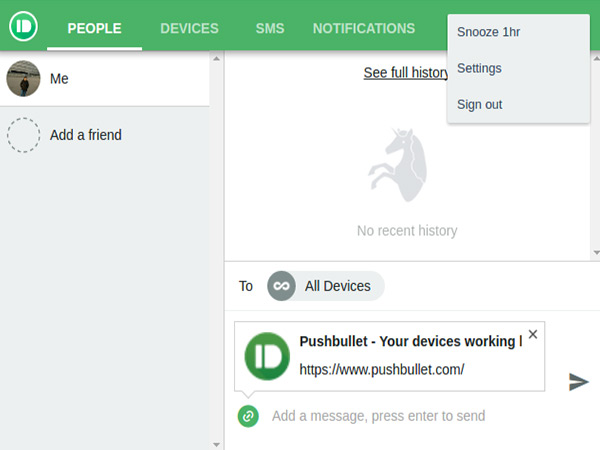Click the history pane scroll down arrow

(596, 253)
